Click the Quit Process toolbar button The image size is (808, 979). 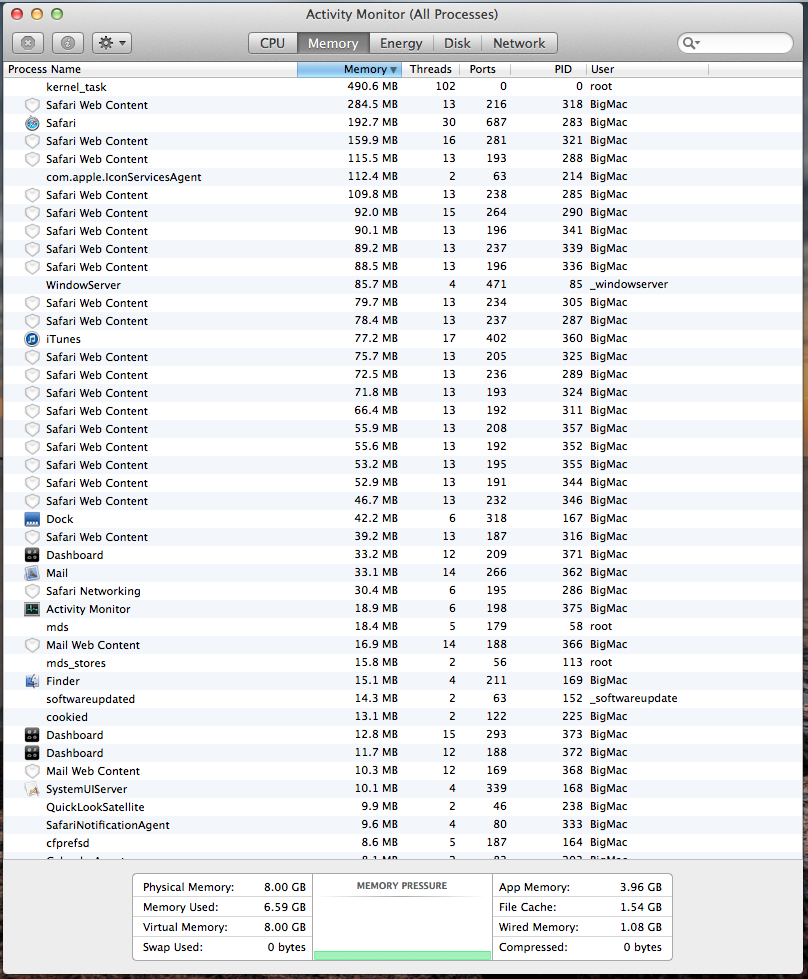pos(28,43)
